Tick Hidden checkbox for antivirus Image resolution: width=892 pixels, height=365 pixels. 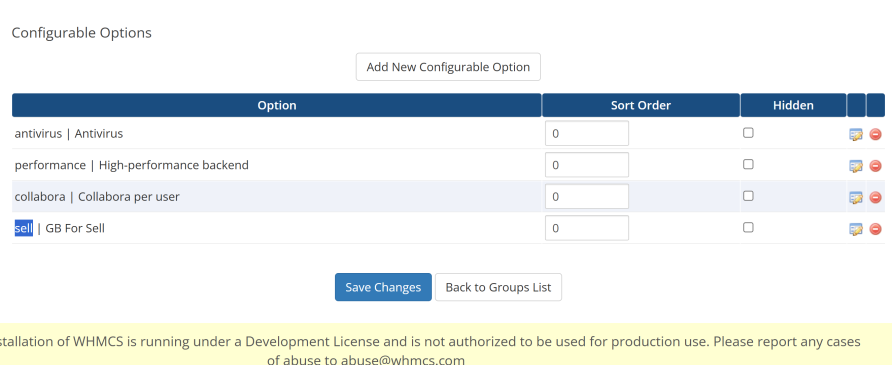pos(748,132)
